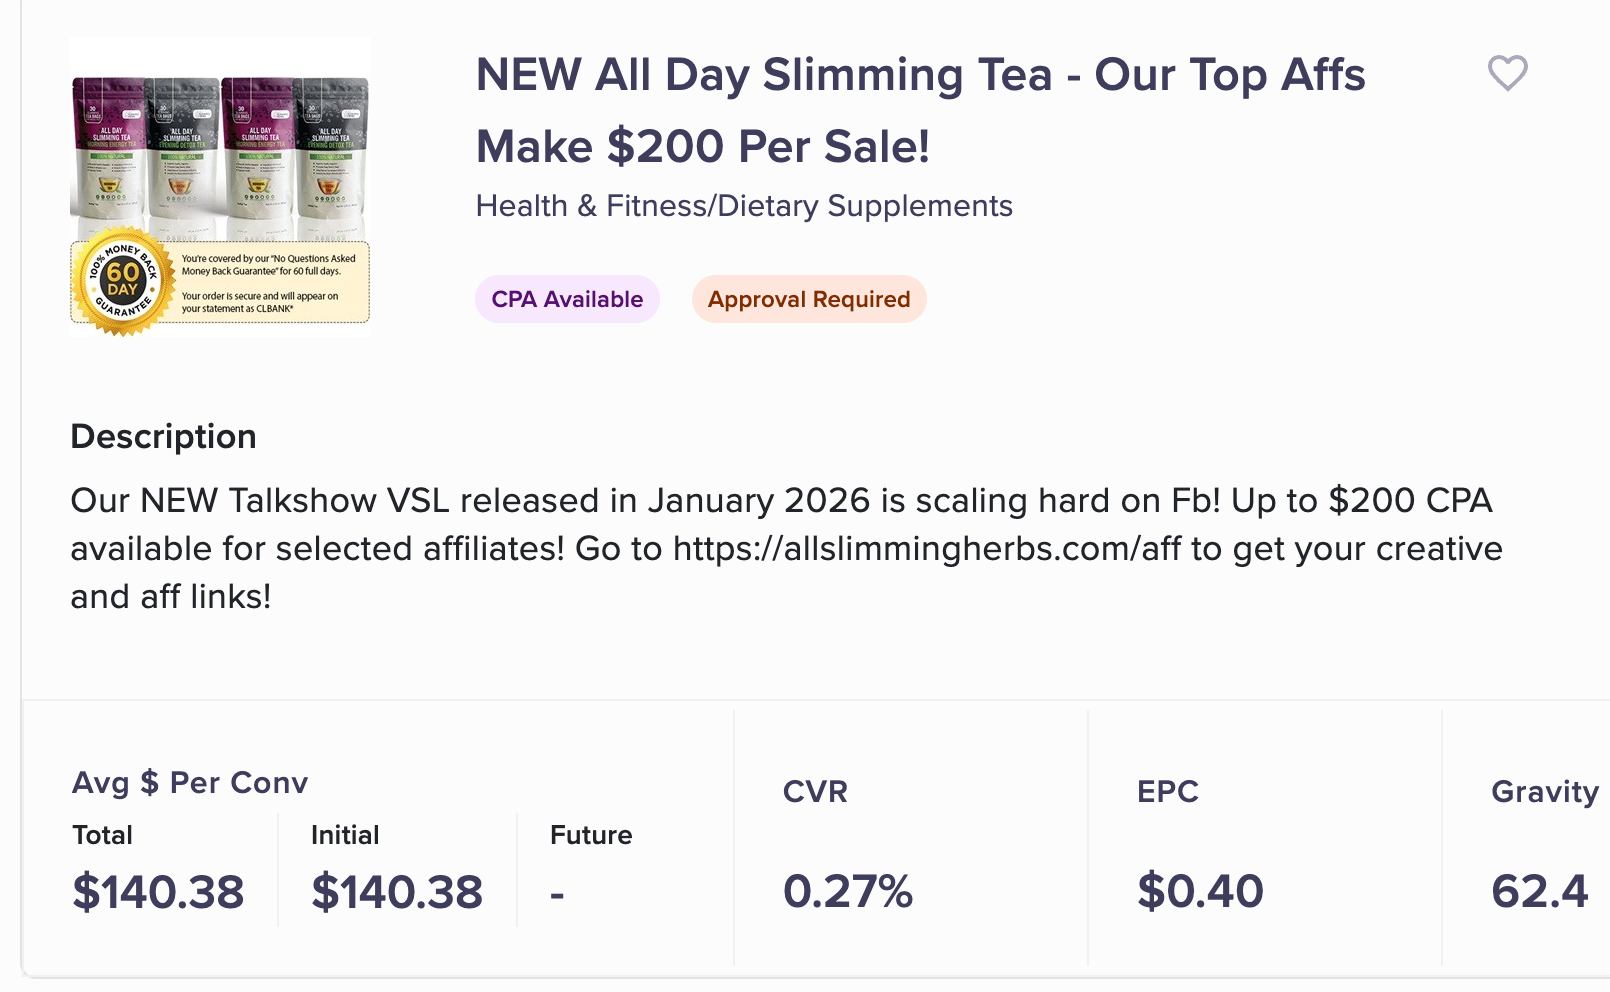This screenshot has width=1610, height=992.
Task: Click the CVR 0.27% stat
Action: (848, 891)
